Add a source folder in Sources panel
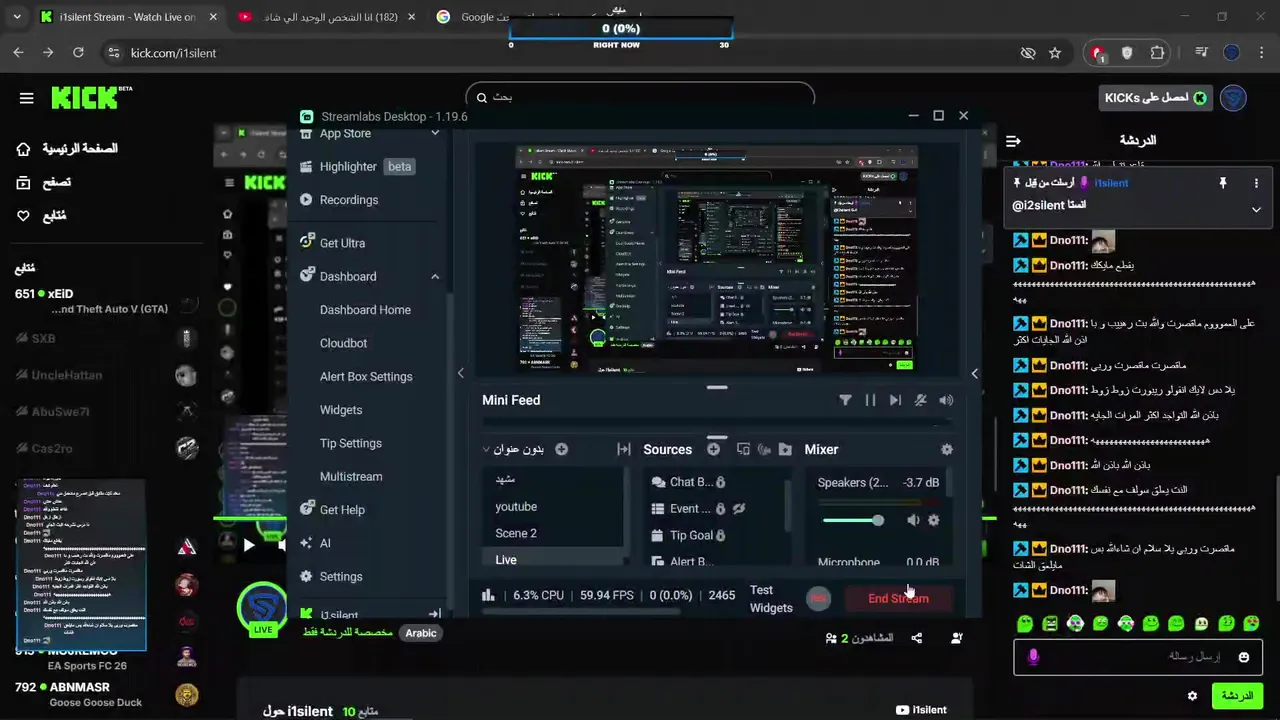This screenshot has height=720, width=1280. (785, 450)
